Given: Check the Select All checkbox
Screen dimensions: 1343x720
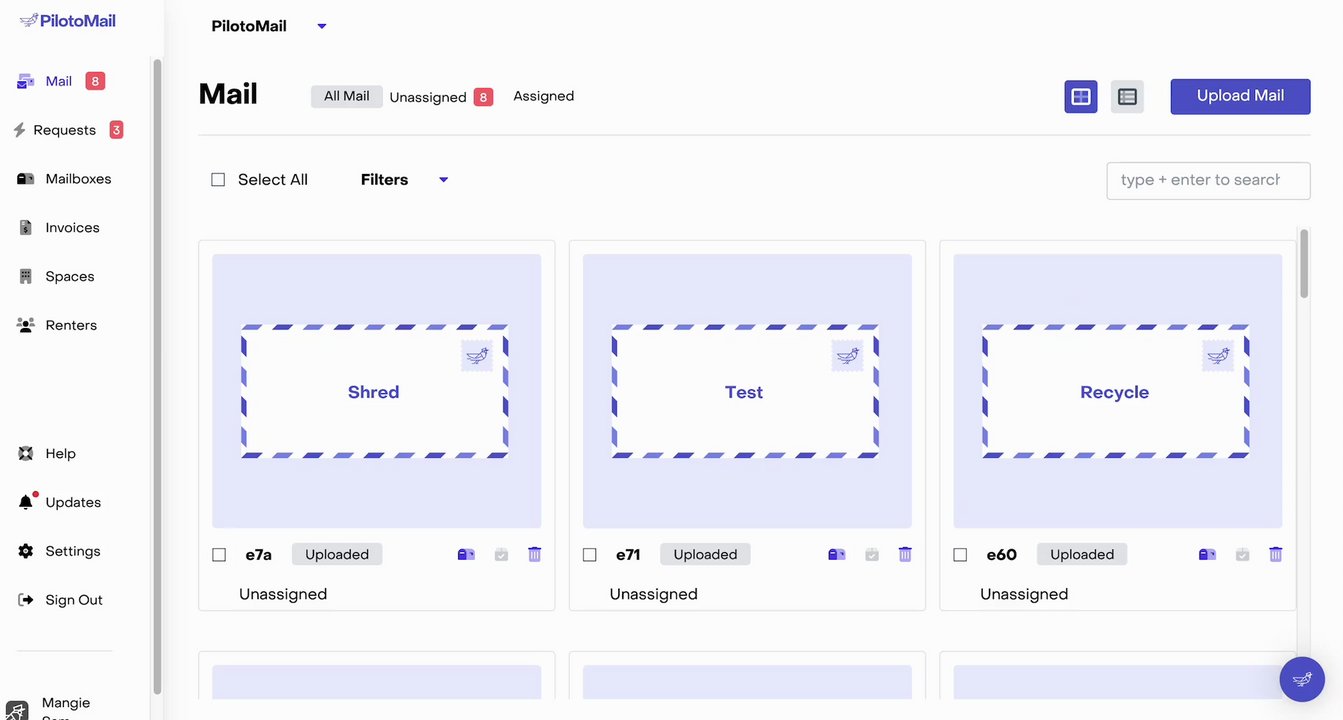Looking at the screenshot, I should [218, 180].
